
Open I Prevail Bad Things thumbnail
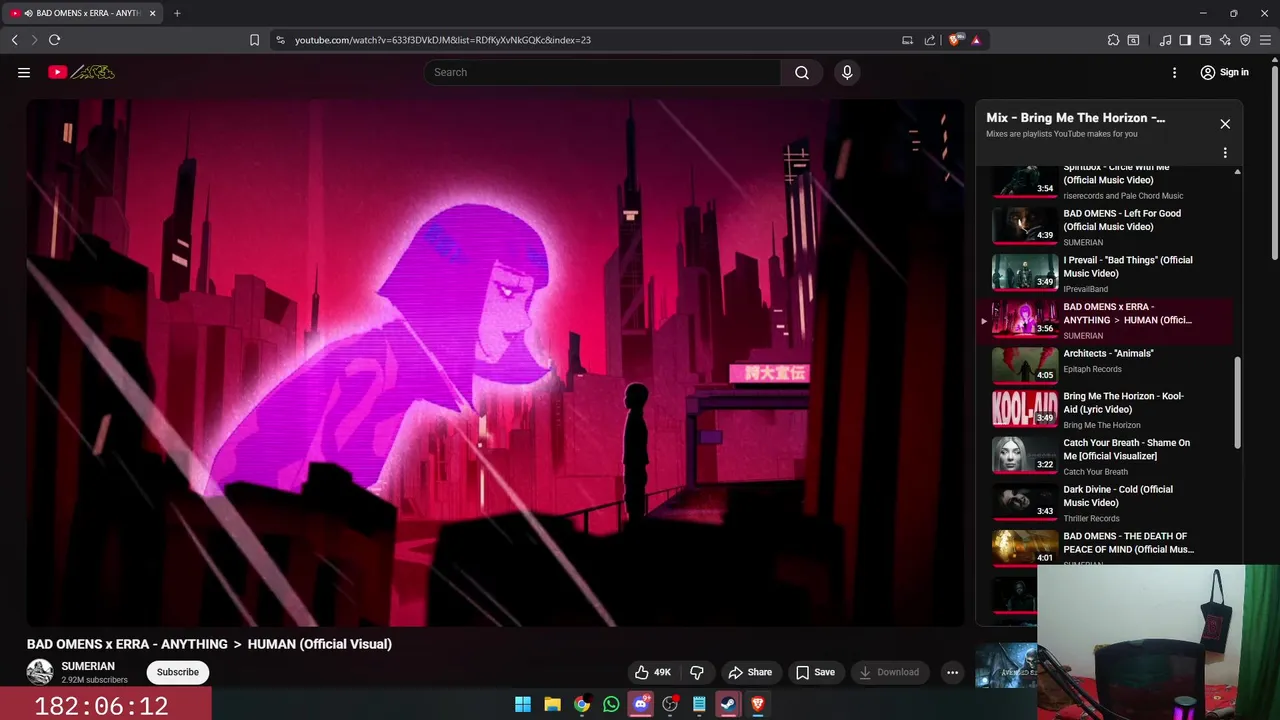[1025, 271]
